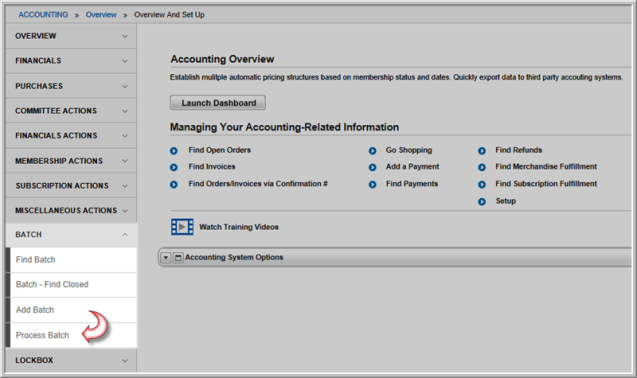The width and height of the screenshot is (637, 378).
Task: Click the arrow bullet beside Go Shopping
Action: click(373, 151)
